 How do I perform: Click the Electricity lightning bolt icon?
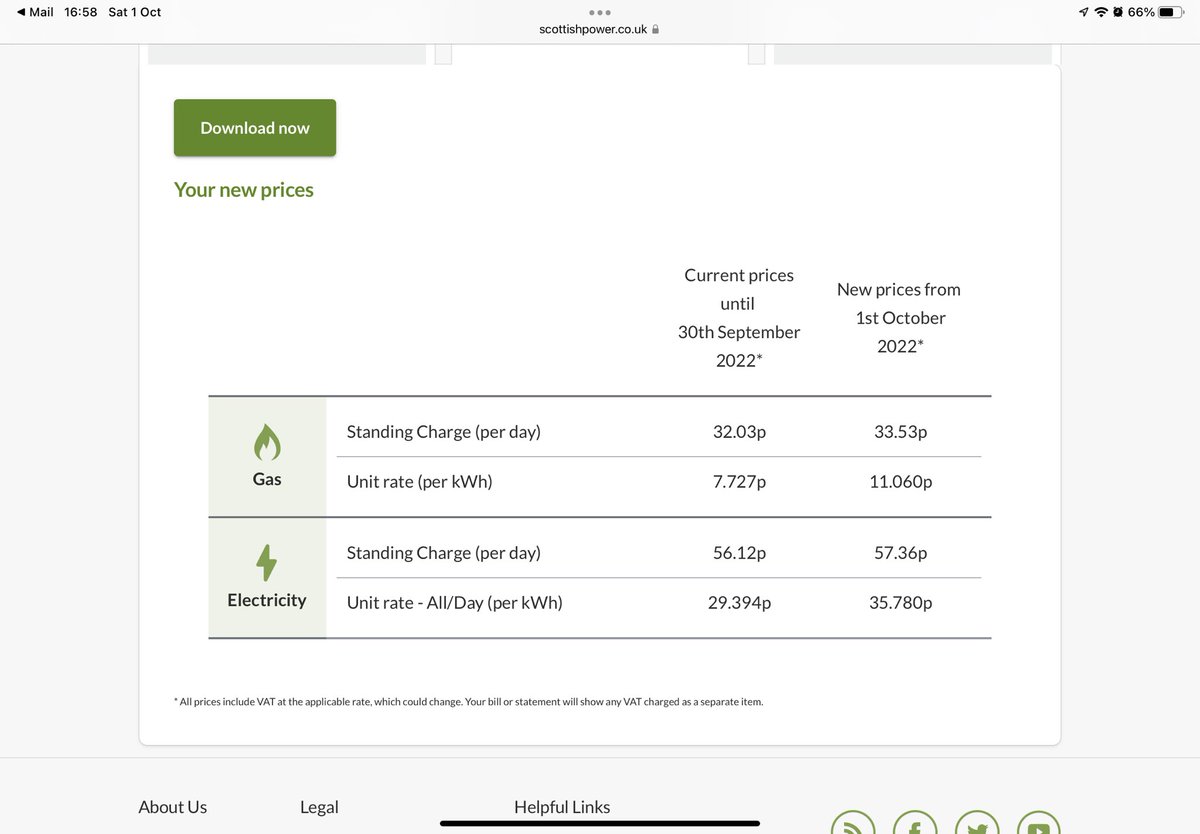(267, 563)
